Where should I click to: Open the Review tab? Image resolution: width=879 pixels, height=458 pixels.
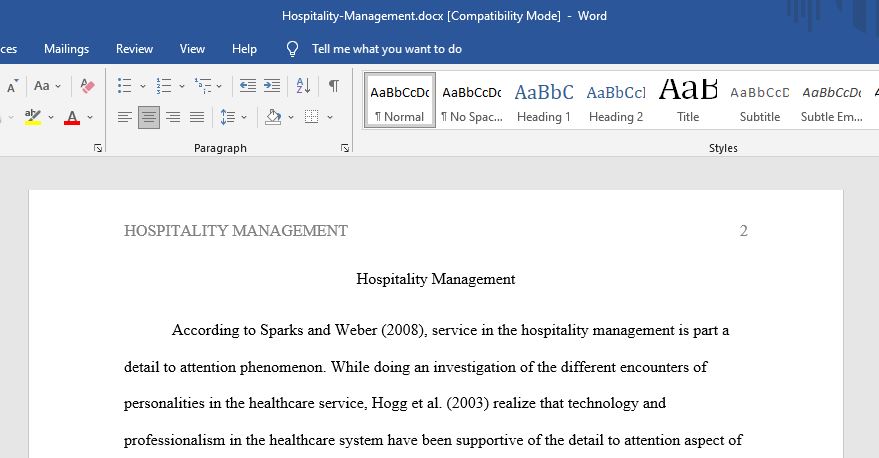[134, 49]
